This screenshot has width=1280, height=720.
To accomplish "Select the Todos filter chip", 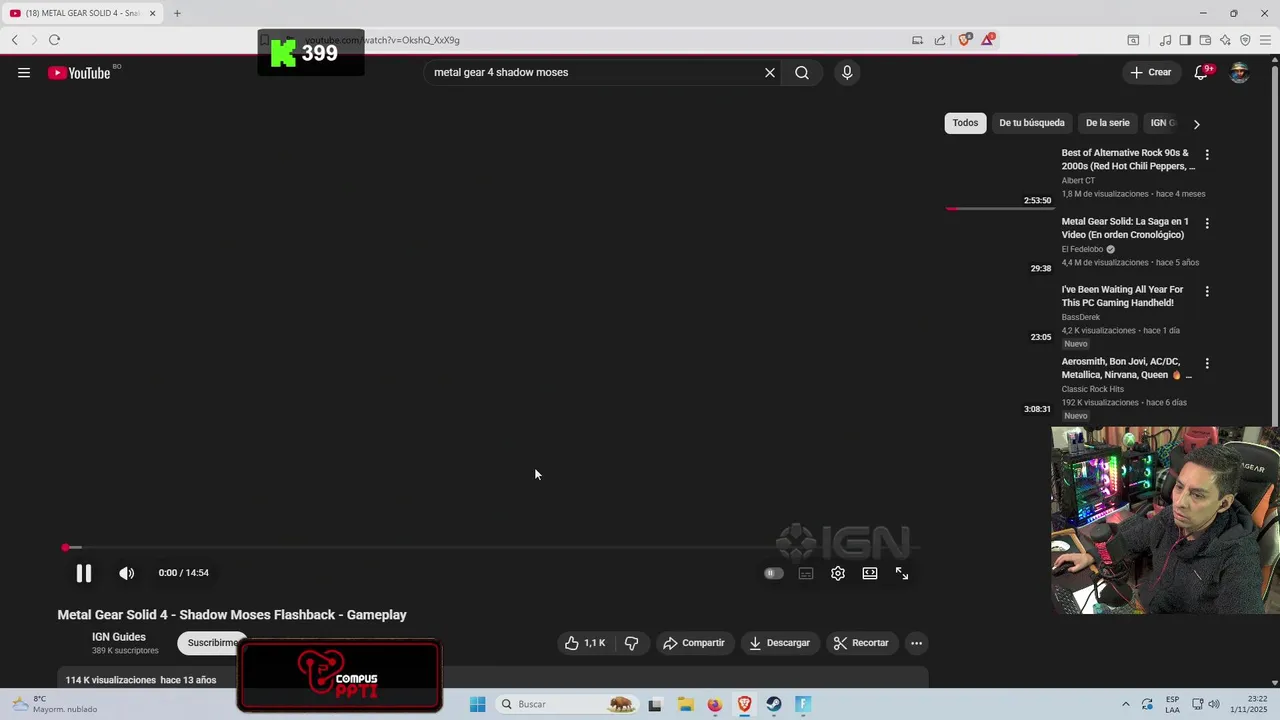I will coord(965,123).
